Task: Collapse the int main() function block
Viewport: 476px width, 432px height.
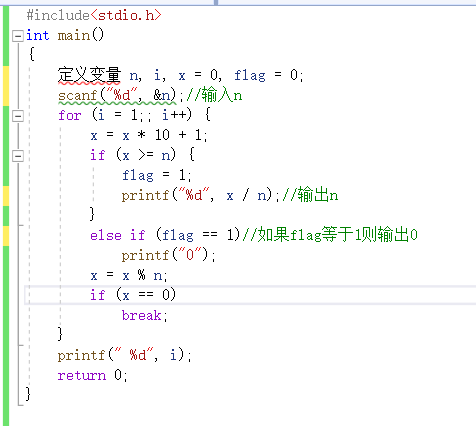Action: 18,36
